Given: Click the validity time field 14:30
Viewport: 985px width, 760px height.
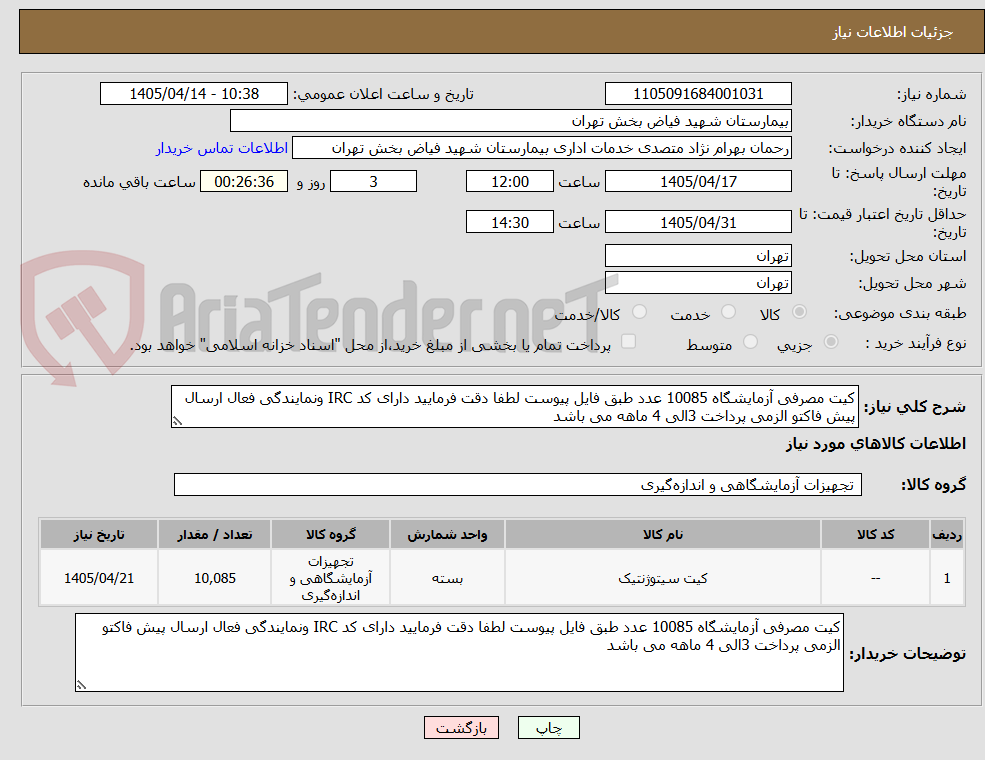Looking at the screenshot, I should [509, 222].
